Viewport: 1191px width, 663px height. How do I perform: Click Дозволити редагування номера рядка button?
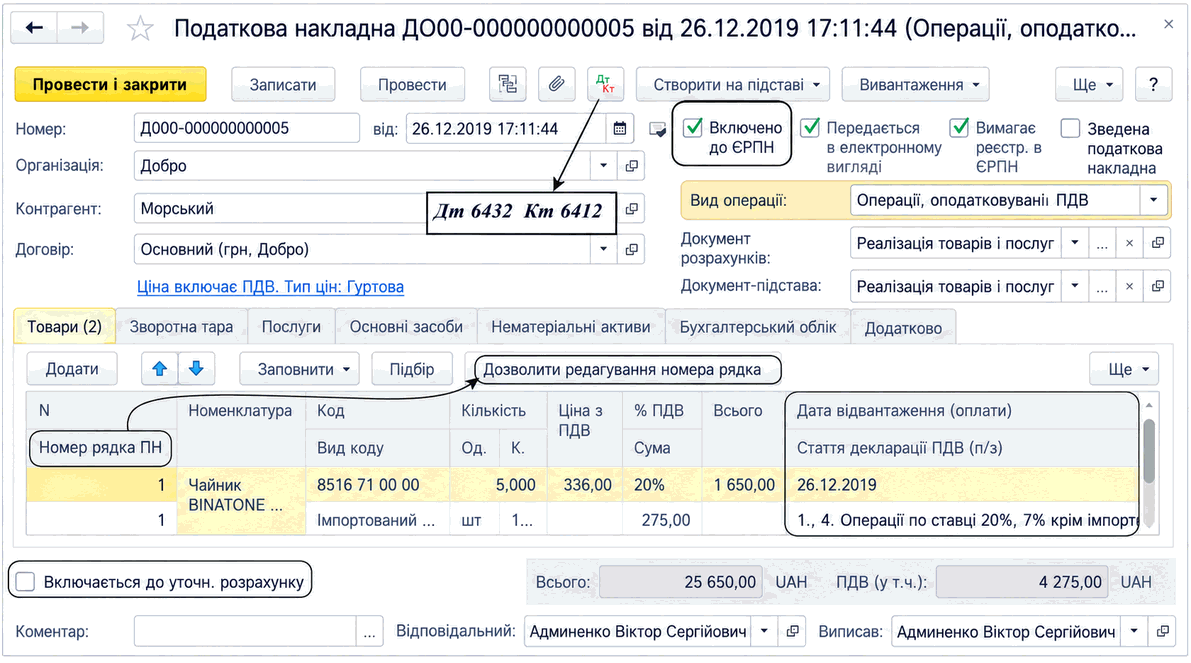(x=622, y=369)
